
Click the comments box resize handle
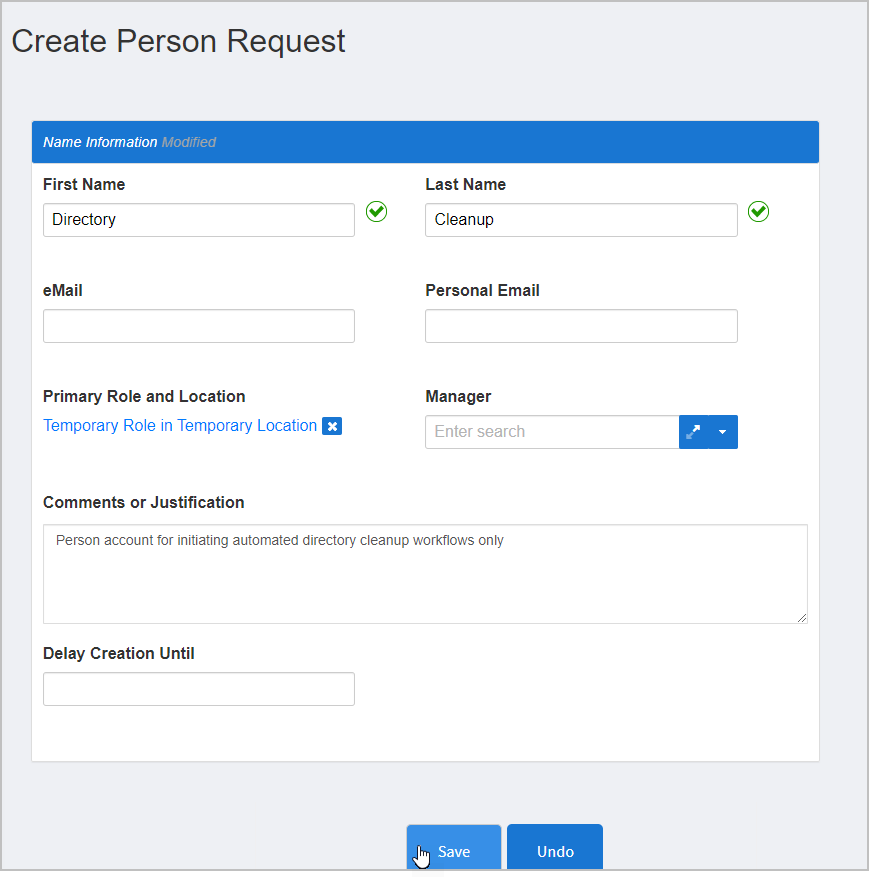(x=802, y=618)
